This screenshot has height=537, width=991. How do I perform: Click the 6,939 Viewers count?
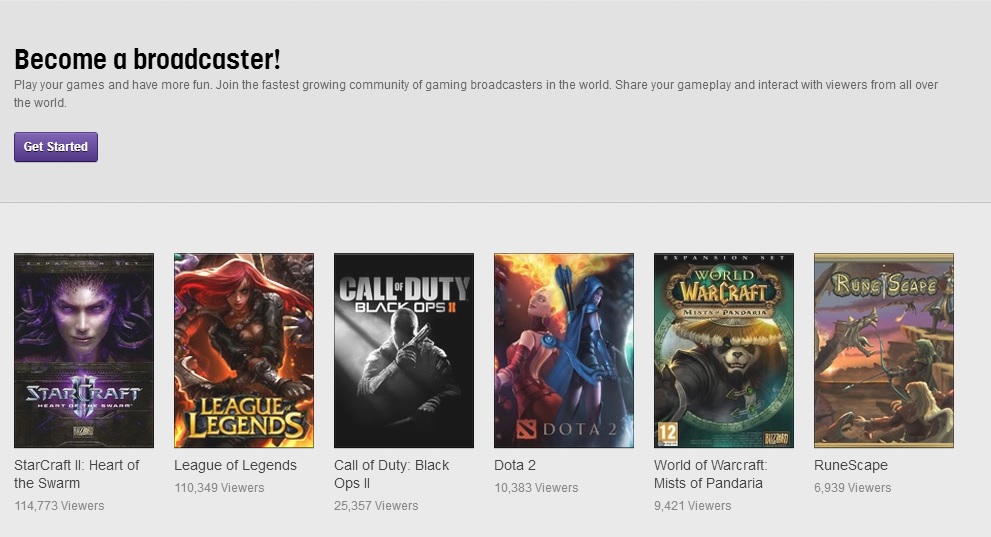click(x=852, y=488)
